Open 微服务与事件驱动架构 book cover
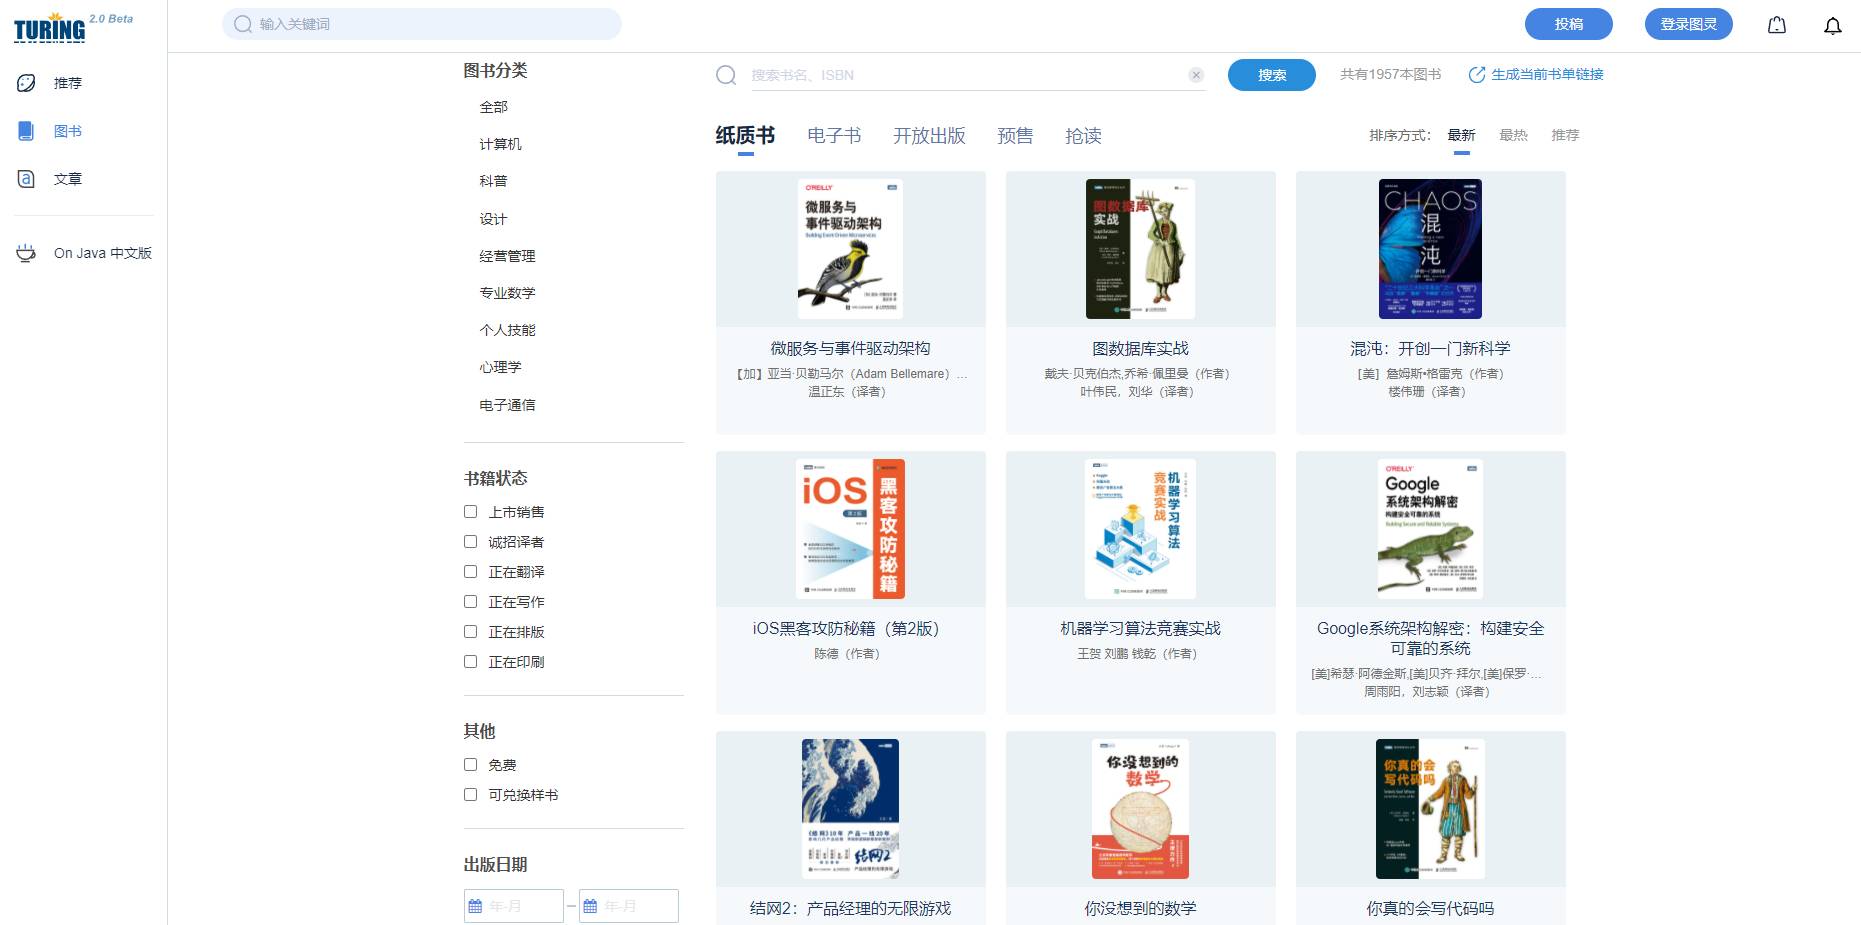The height and width of the screenshot is (925, 1861). point(850,249)
